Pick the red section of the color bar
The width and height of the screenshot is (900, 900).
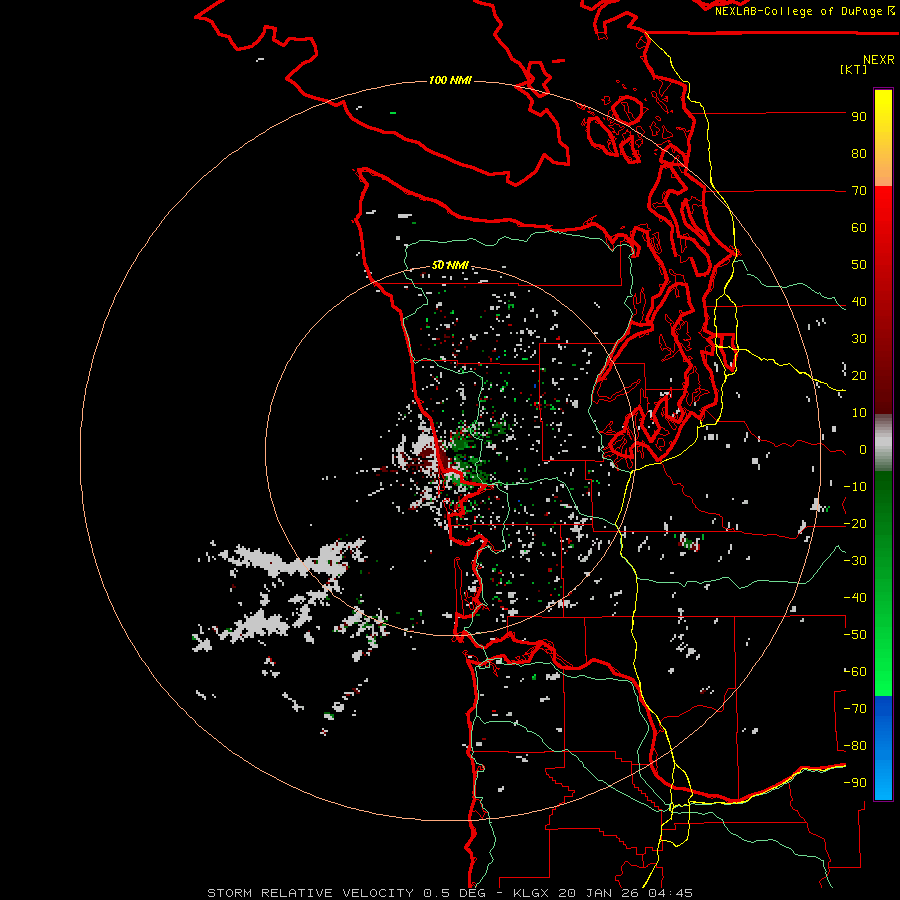click(x=883, y=300)
